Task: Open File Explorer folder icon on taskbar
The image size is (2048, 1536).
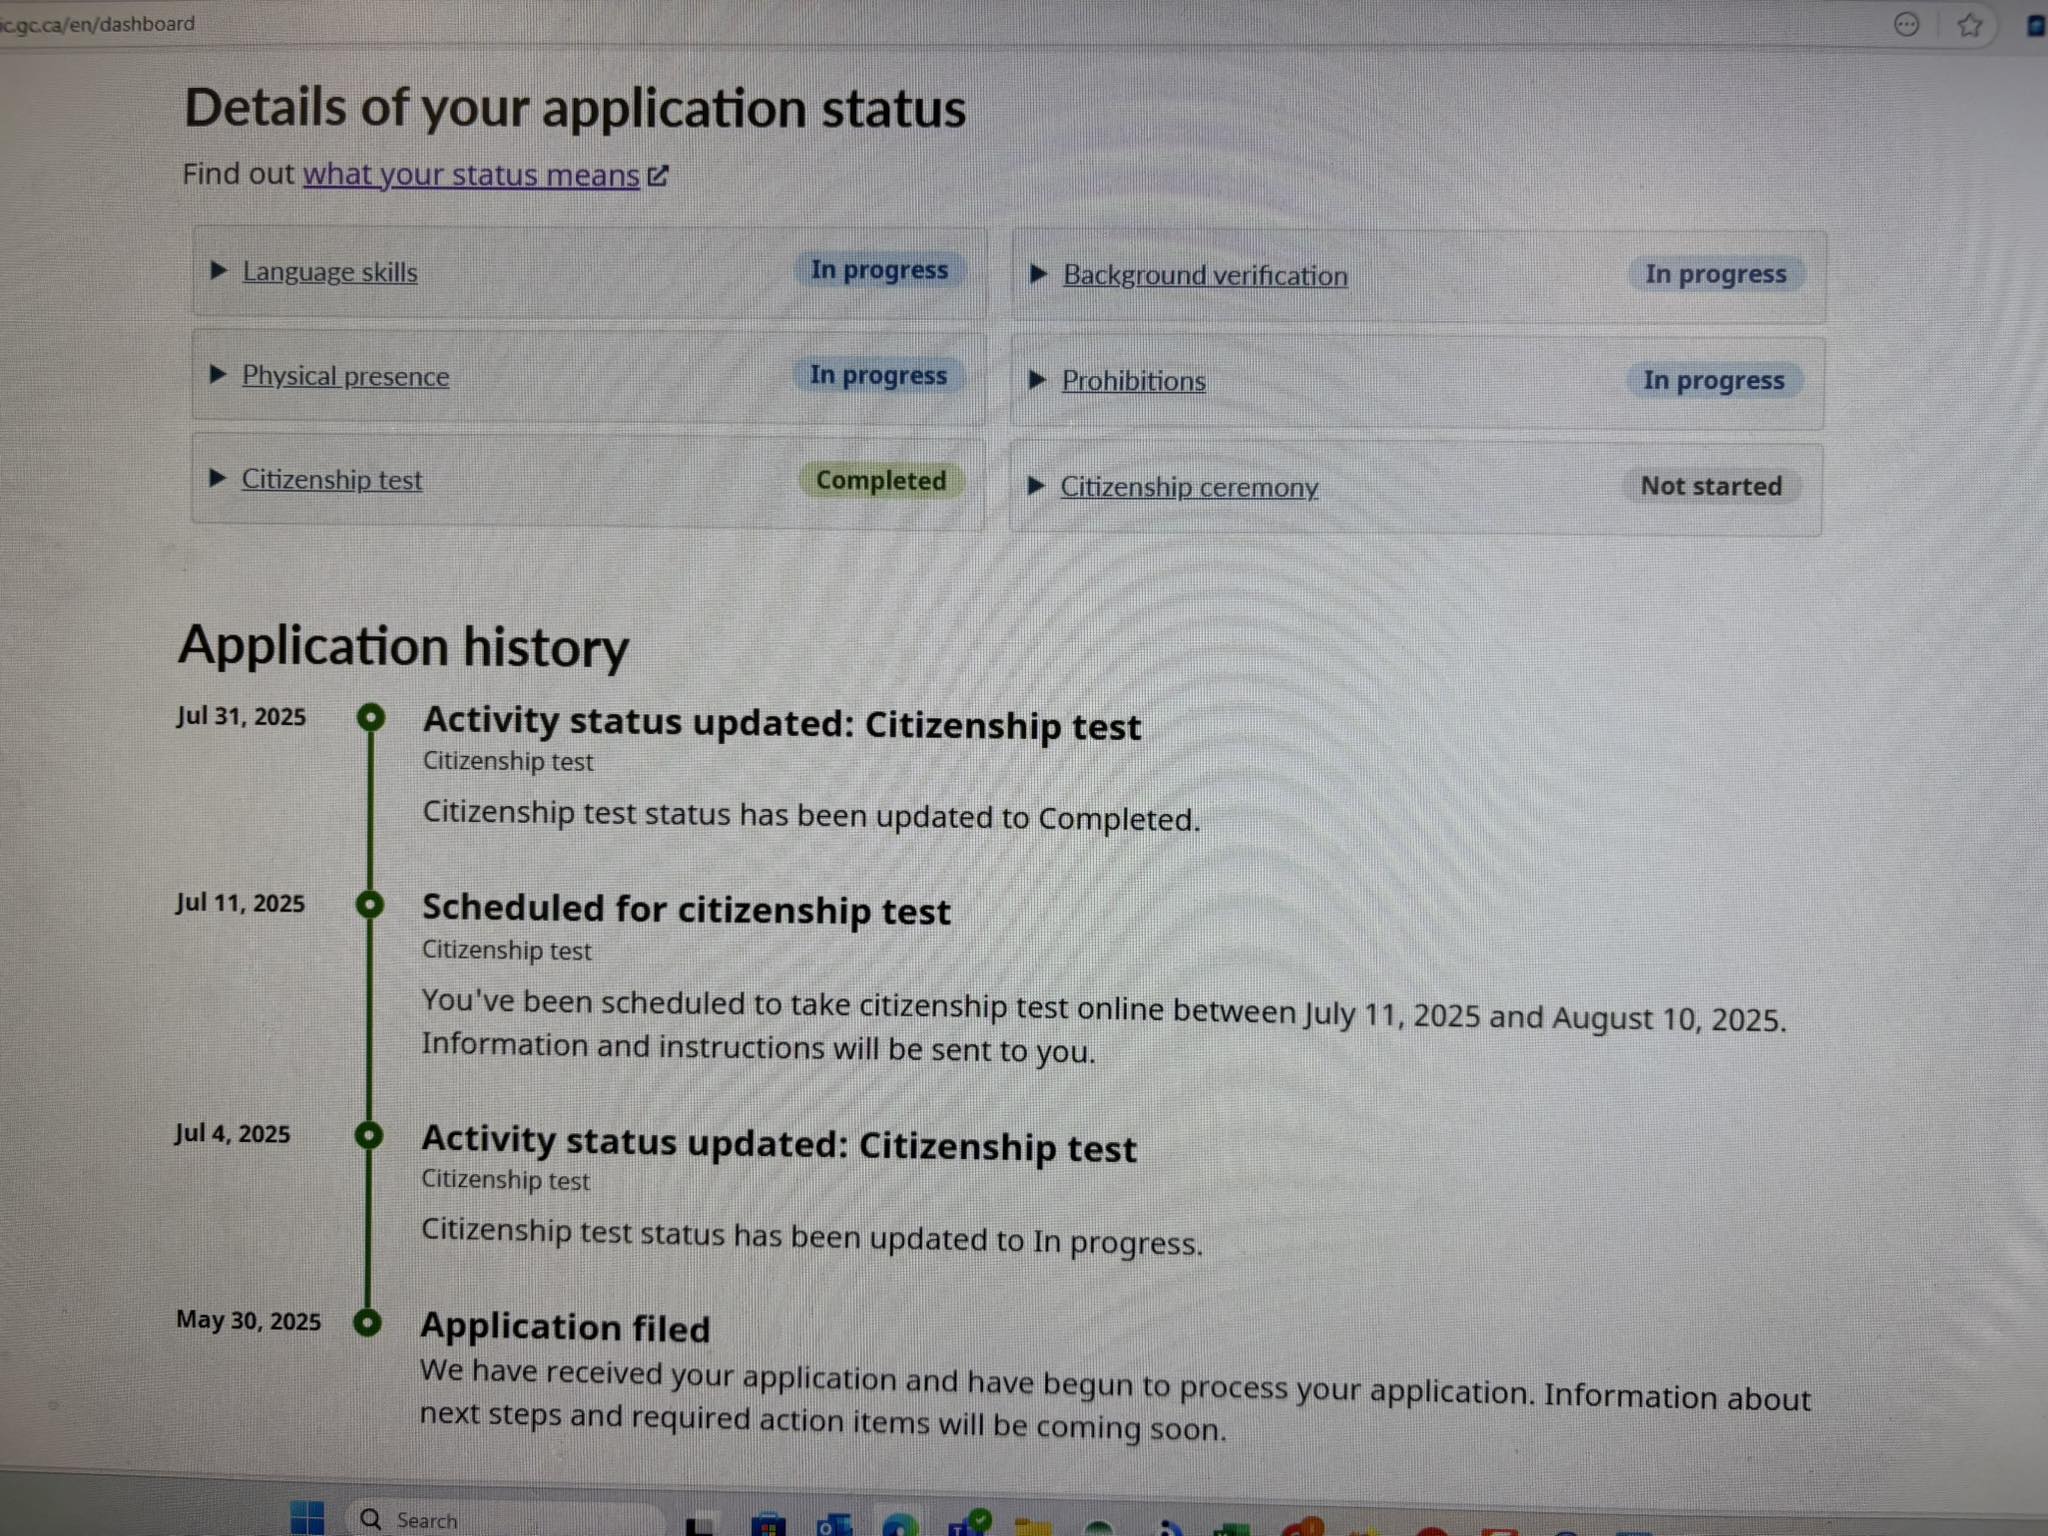Action: click(x=1033, y=1525)
